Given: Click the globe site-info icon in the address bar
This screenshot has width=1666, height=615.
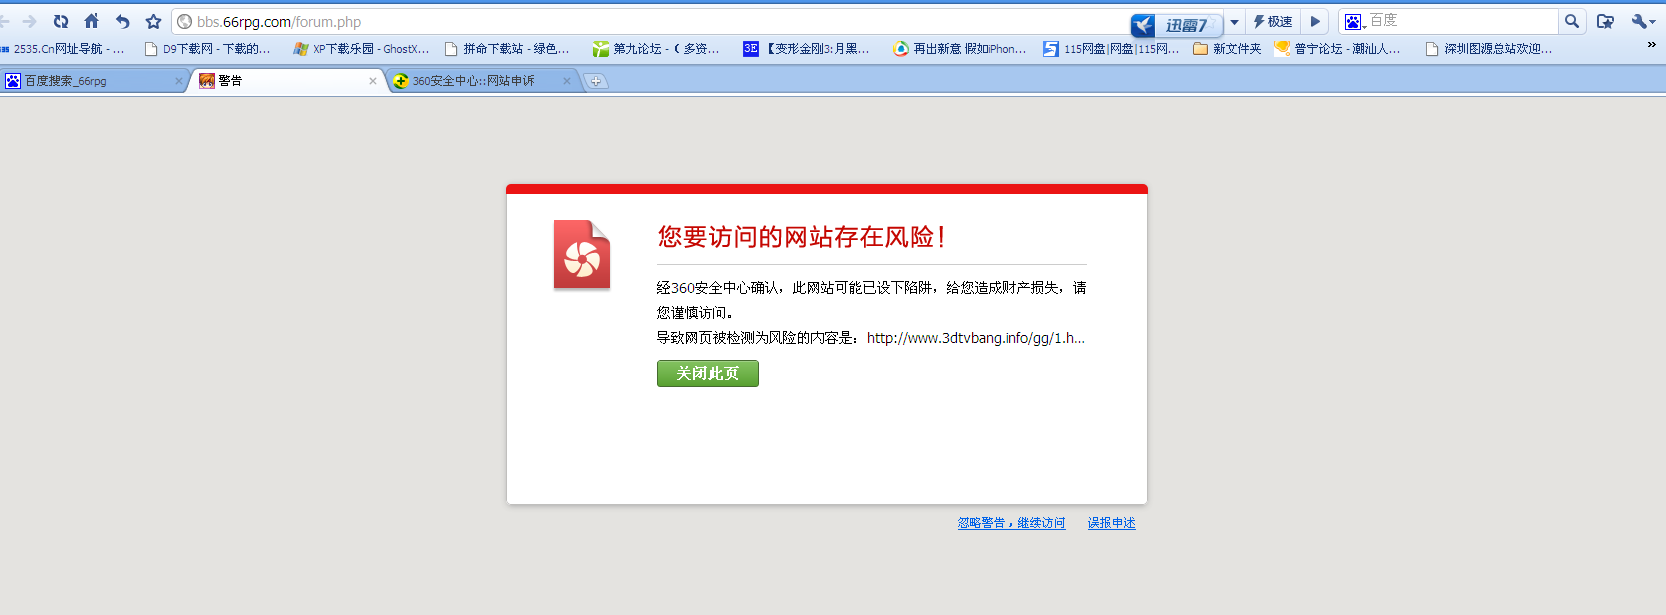Looking at the screenshot, I should pyautogui.click(x=184, y=21).
